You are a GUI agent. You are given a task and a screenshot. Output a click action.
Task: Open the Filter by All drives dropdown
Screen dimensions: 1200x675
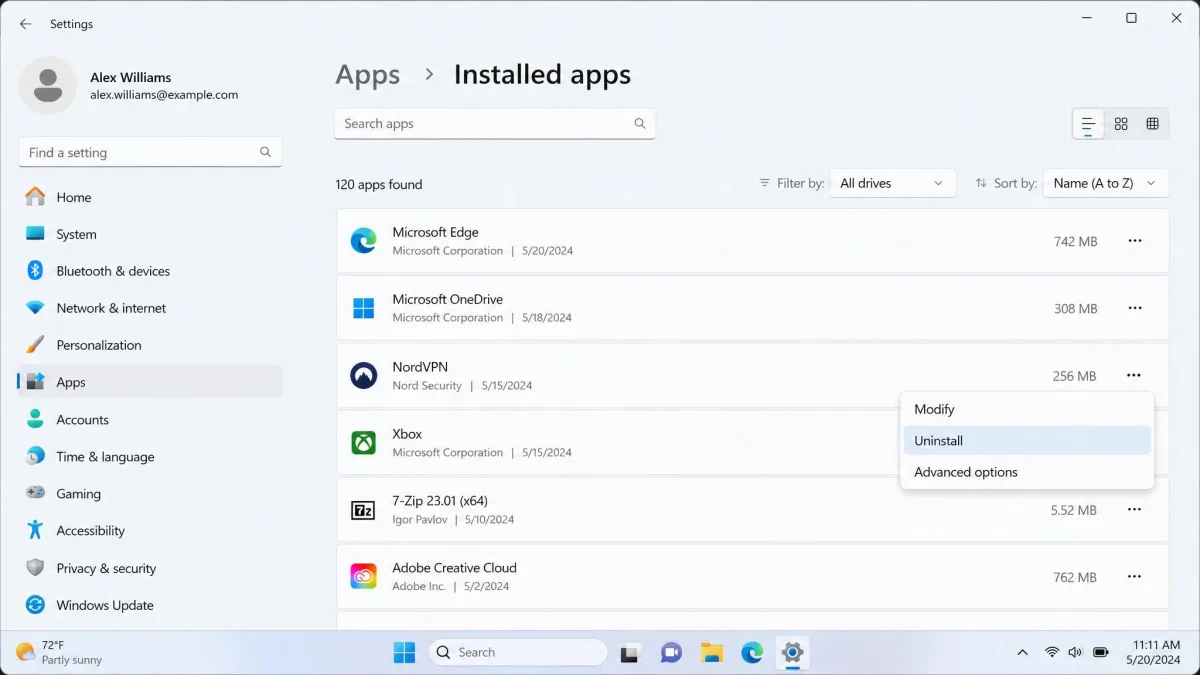[892, 183]
